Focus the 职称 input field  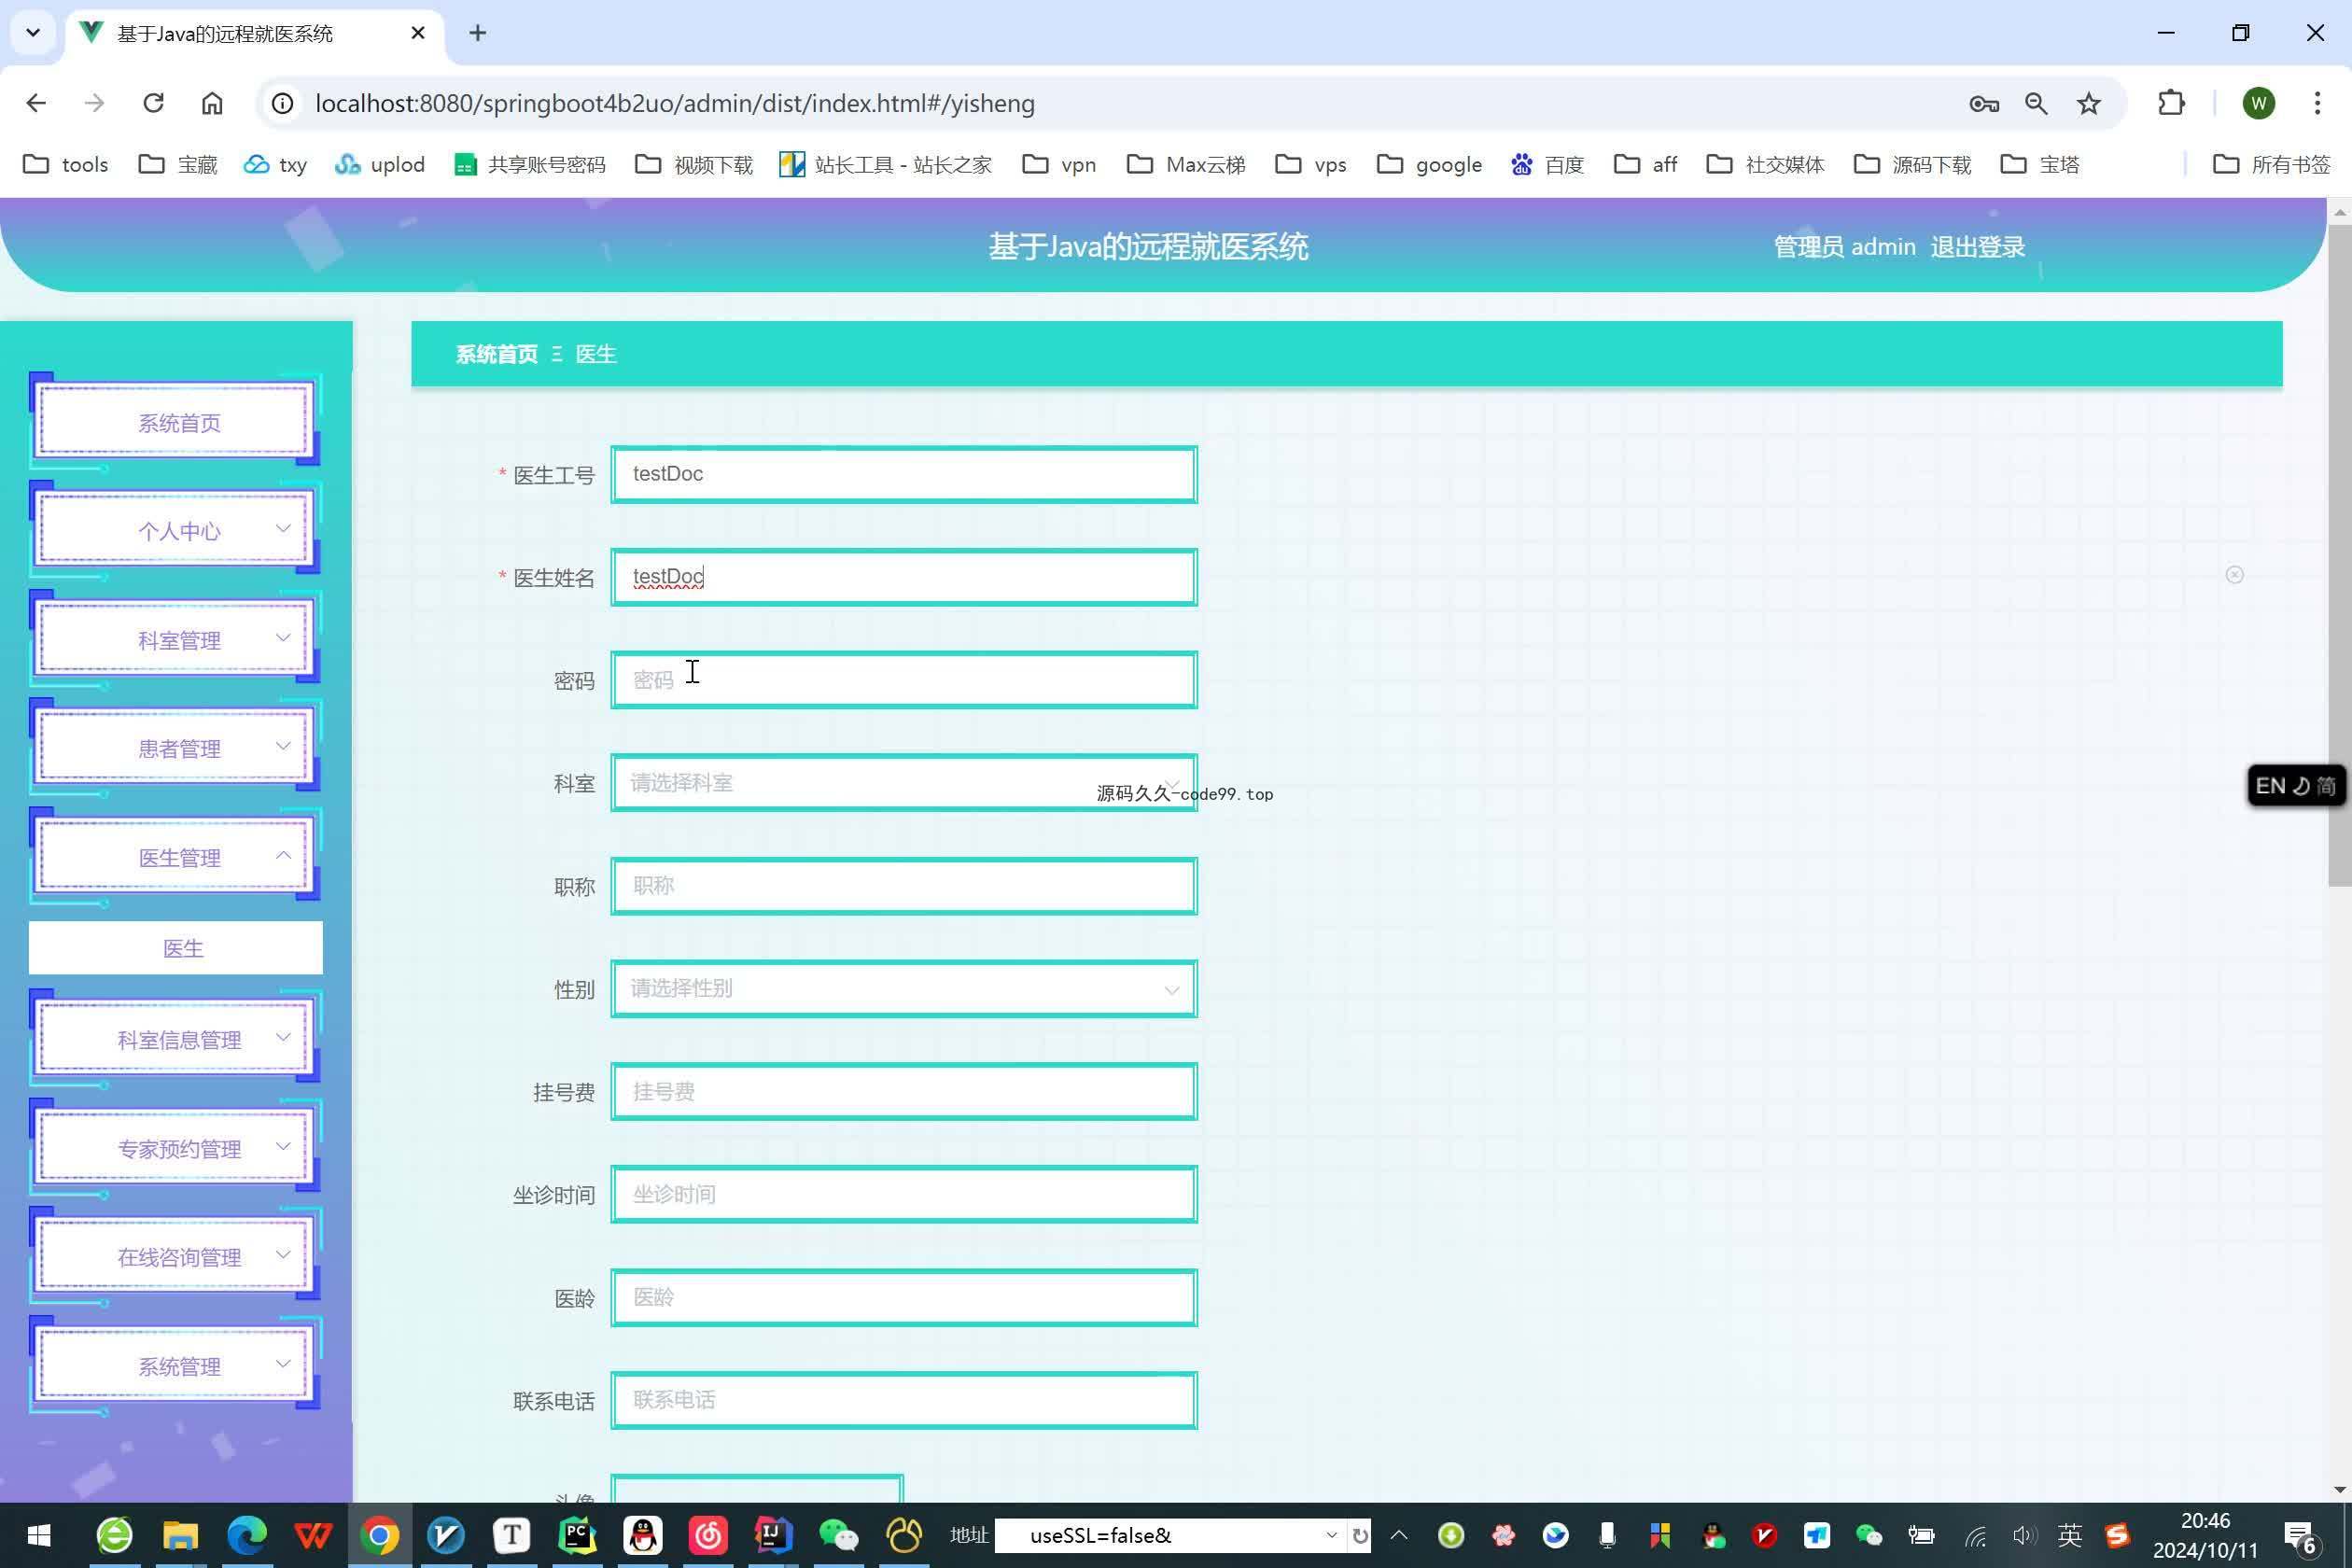pos(904,886)
